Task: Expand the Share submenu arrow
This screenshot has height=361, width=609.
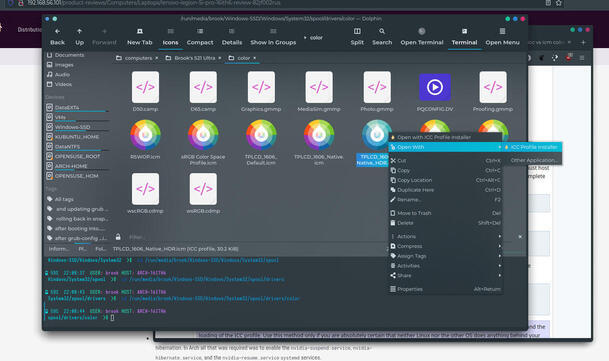Action: 499,276
